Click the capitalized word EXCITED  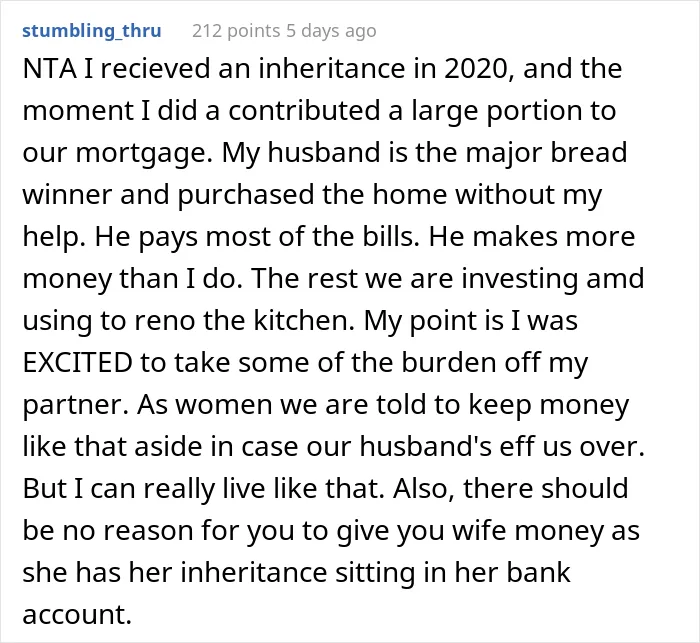coord(77,362)
